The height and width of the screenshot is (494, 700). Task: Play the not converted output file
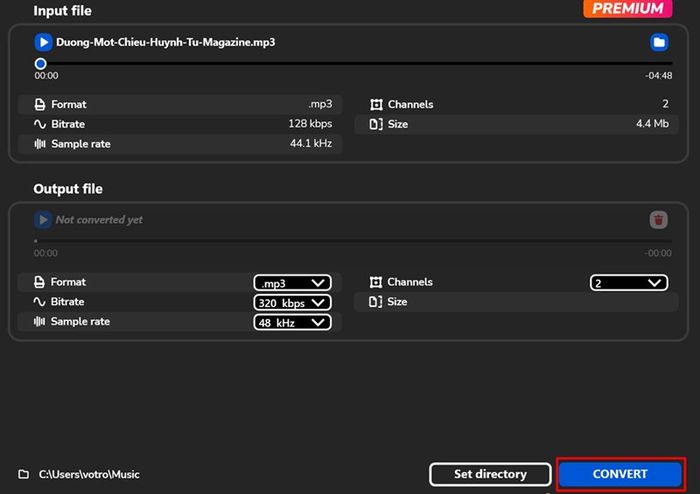43,220
